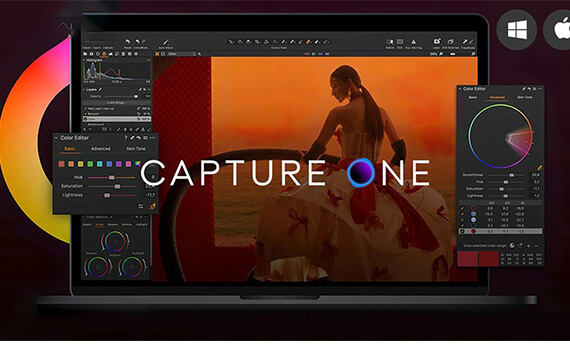The width and height of the screenshot is (570, 360).
Task: Click the Exposure Warning triangle icon
Action: [x=413, y=41]
